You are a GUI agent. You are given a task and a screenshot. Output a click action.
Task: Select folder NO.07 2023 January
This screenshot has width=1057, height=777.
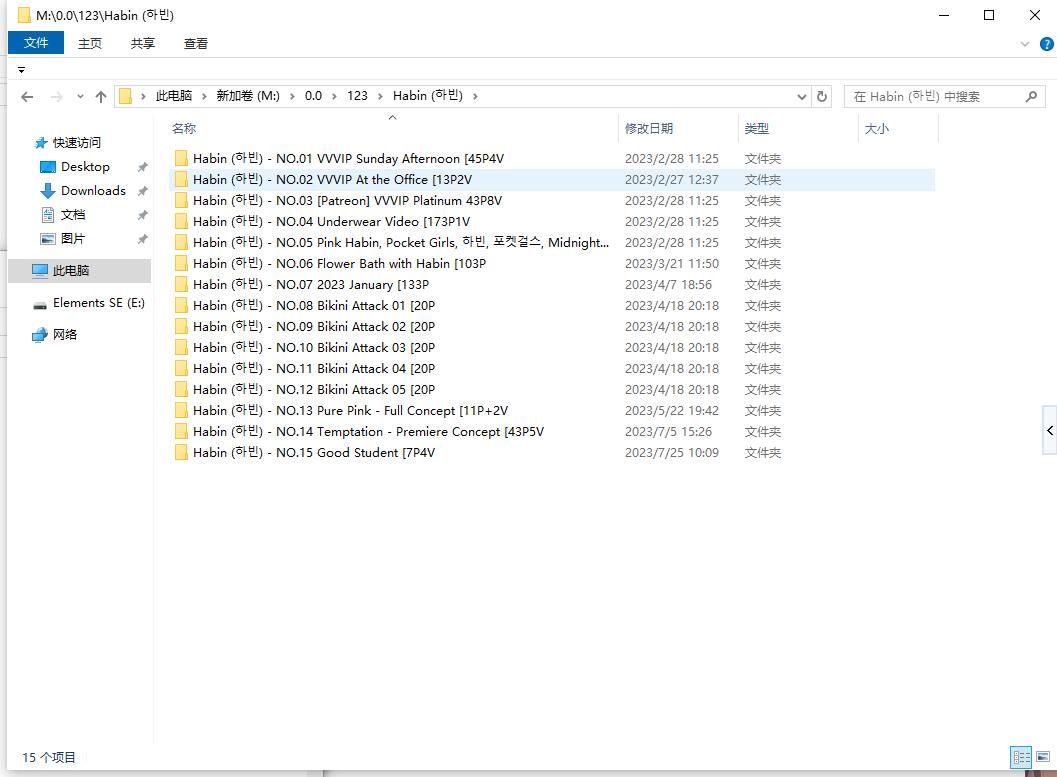(551, 284)
